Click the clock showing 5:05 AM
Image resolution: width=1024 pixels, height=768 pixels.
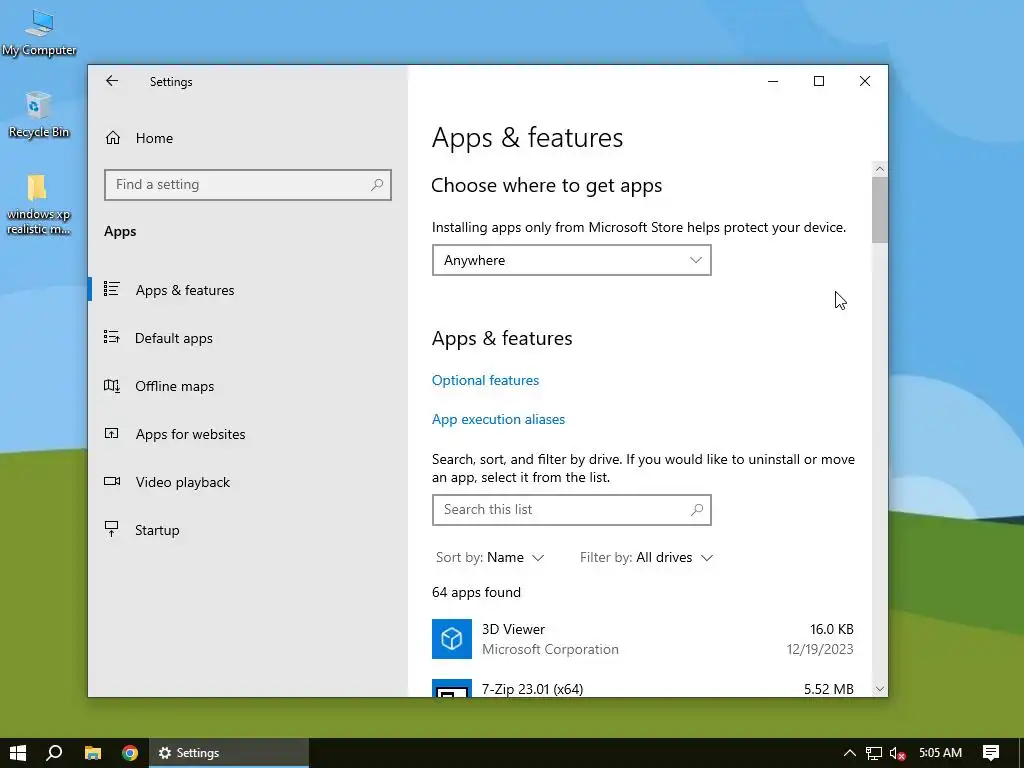point(940,753)
